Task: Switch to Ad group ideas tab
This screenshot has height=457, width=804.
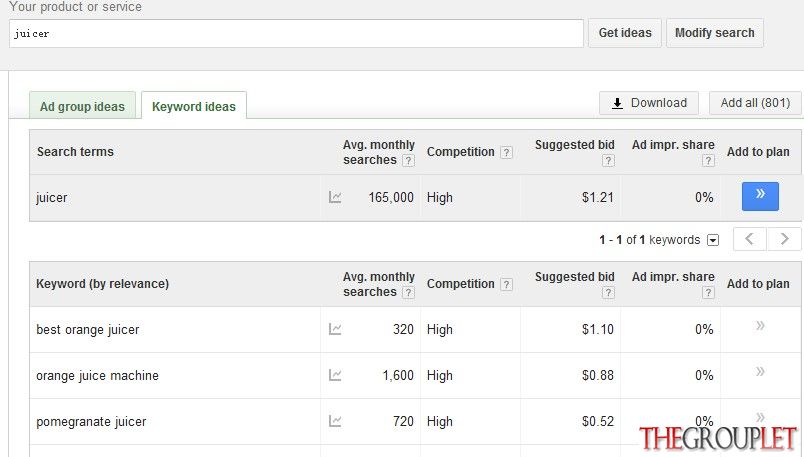Action: (x=83, y=106)
